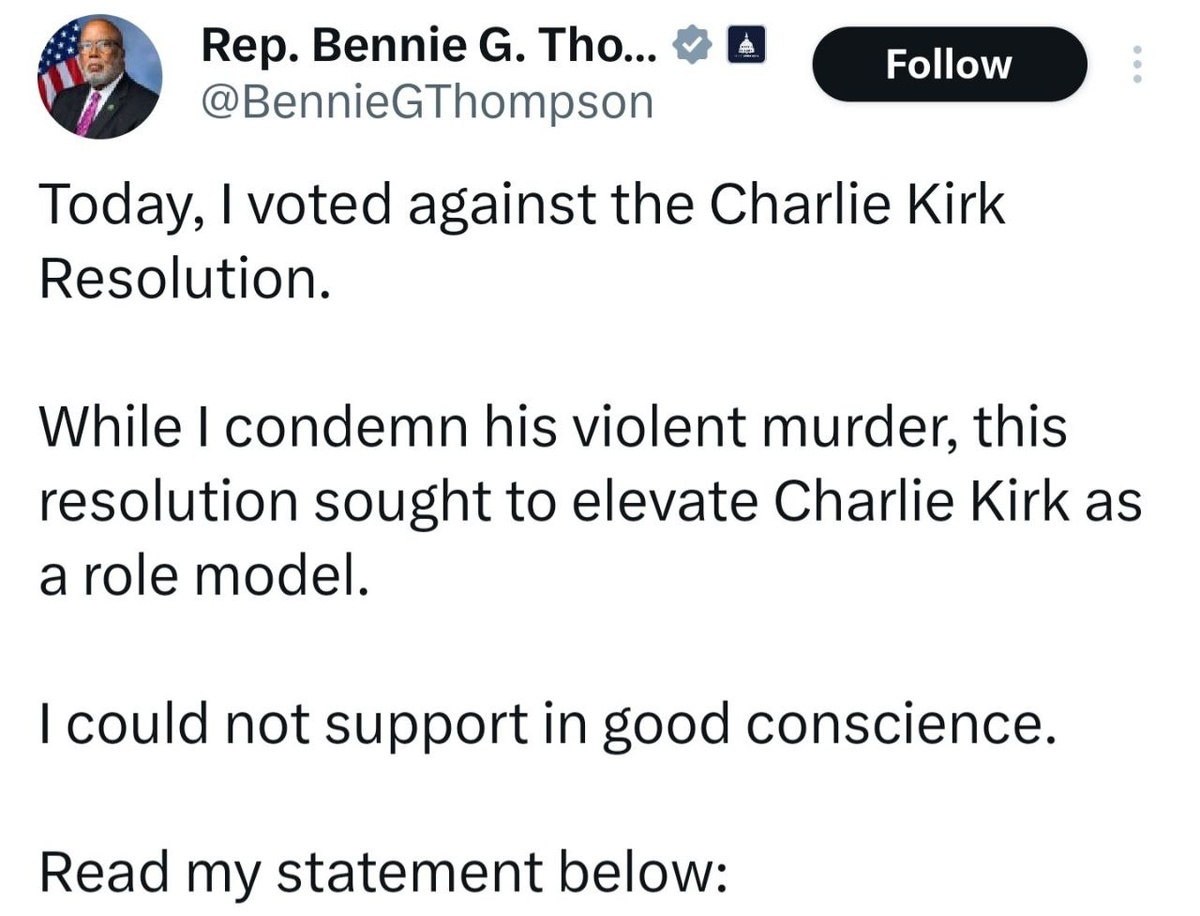Open the three-dot more options menu

coord(1135,65)
